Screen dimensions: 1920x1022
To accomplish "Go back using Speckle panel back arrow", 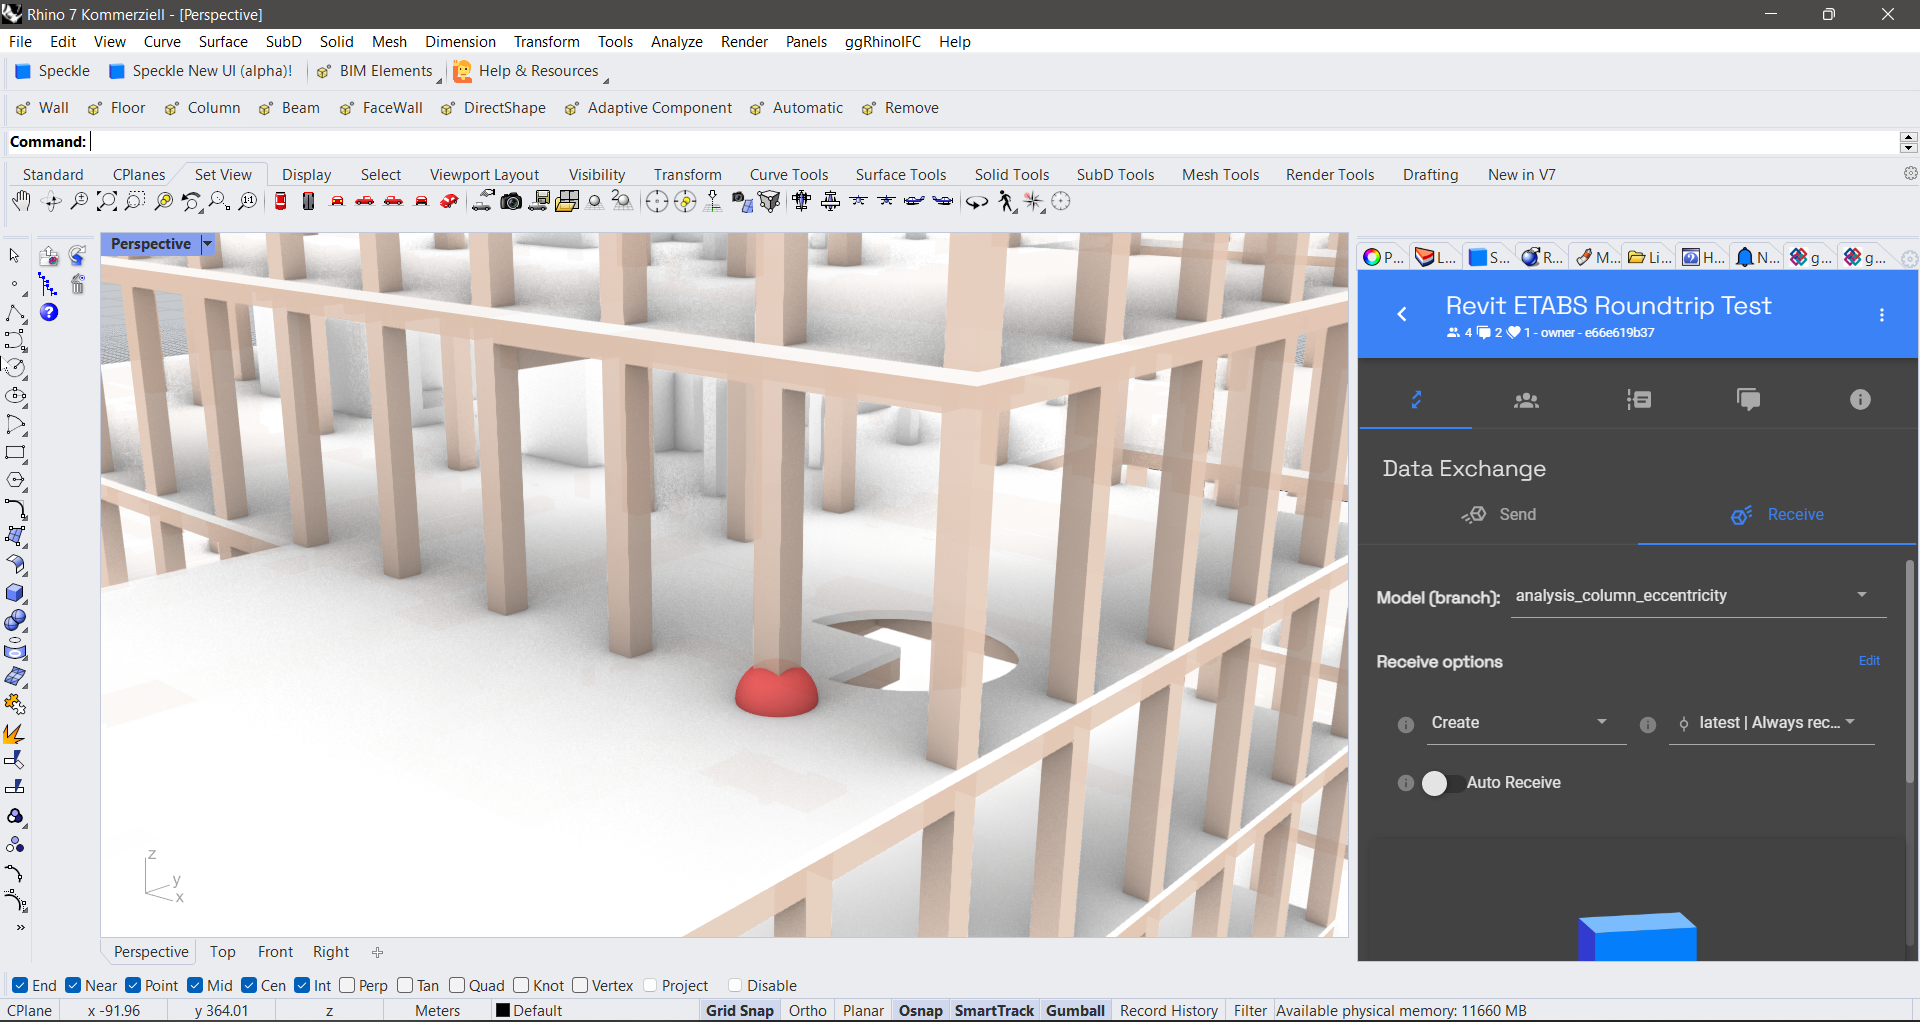I will pyautogui.click(x=1402, y=314).
